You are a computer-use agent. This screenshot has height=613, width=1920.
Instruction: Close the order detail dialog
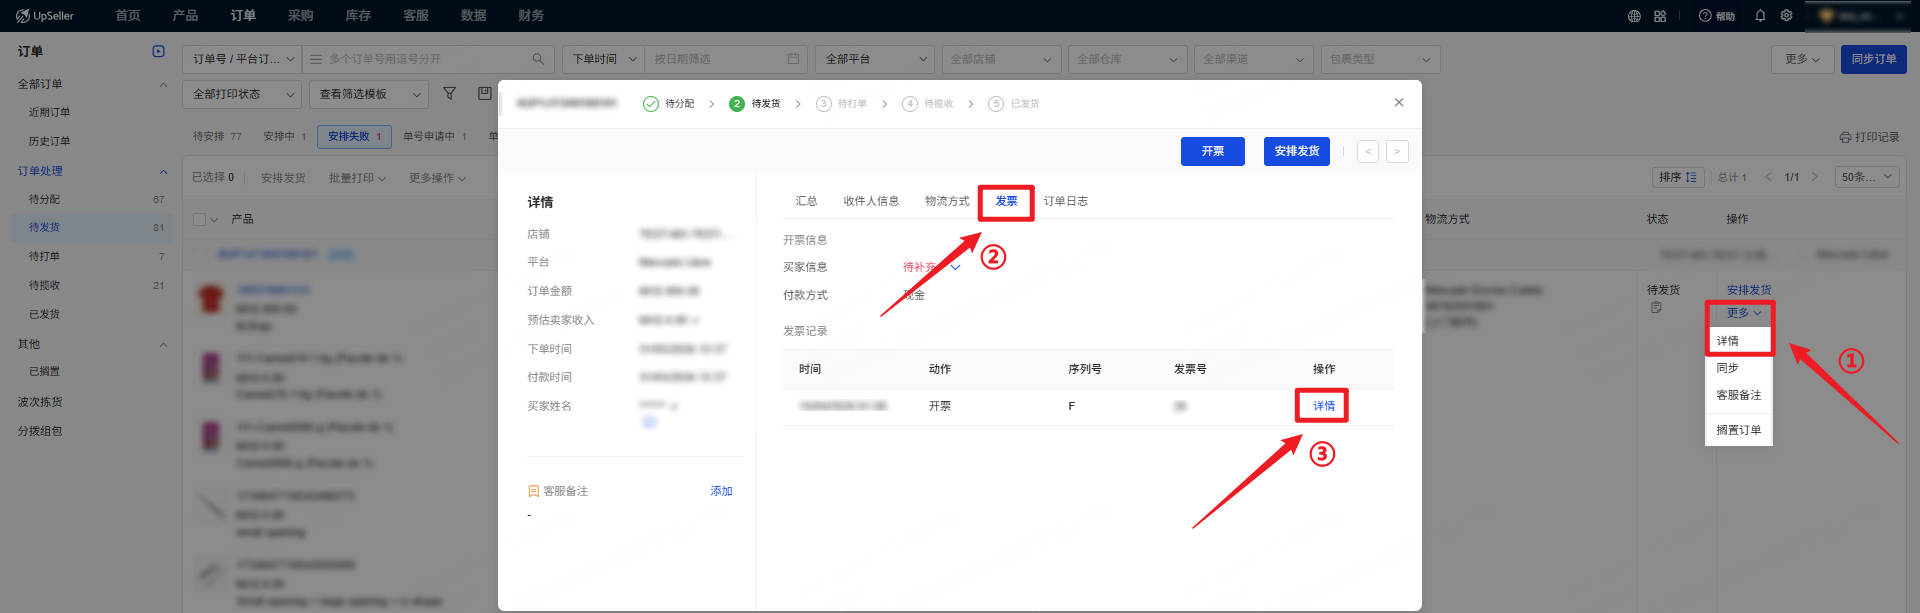[x=1399, y=102]
